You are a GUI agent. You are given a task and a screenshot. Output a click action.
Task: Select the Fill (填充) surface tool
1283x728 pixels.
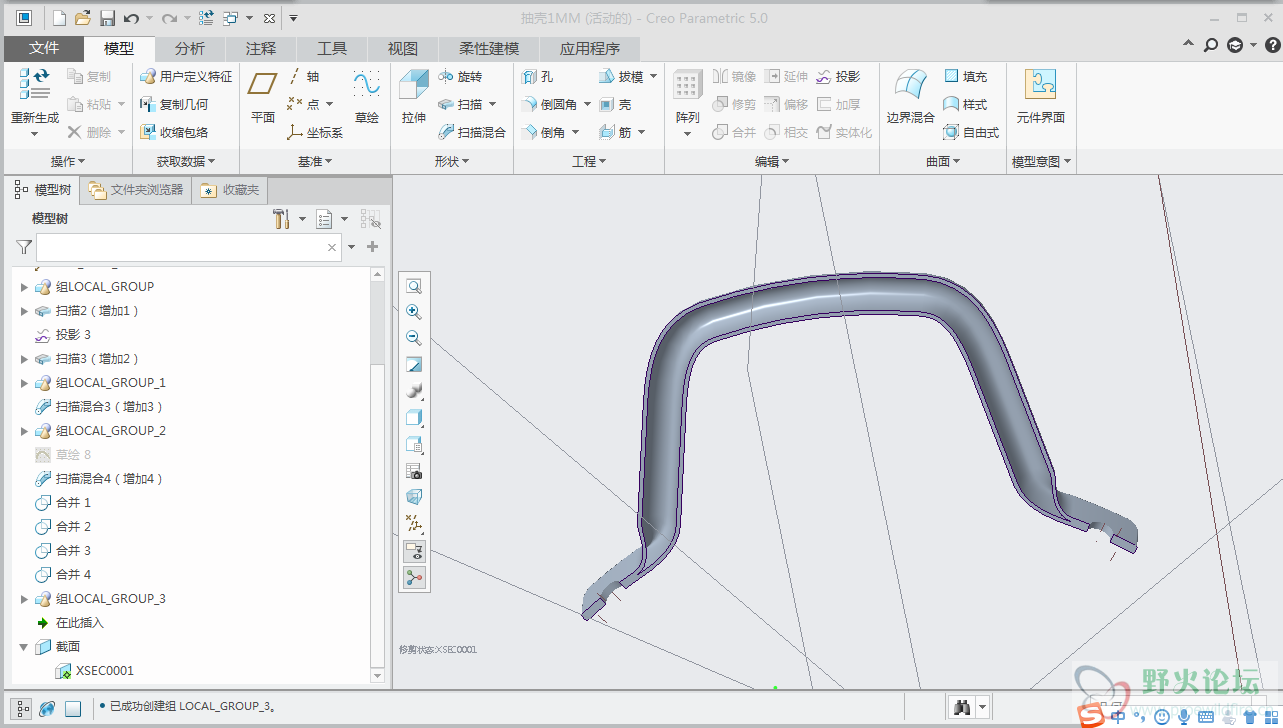[965, 76]
